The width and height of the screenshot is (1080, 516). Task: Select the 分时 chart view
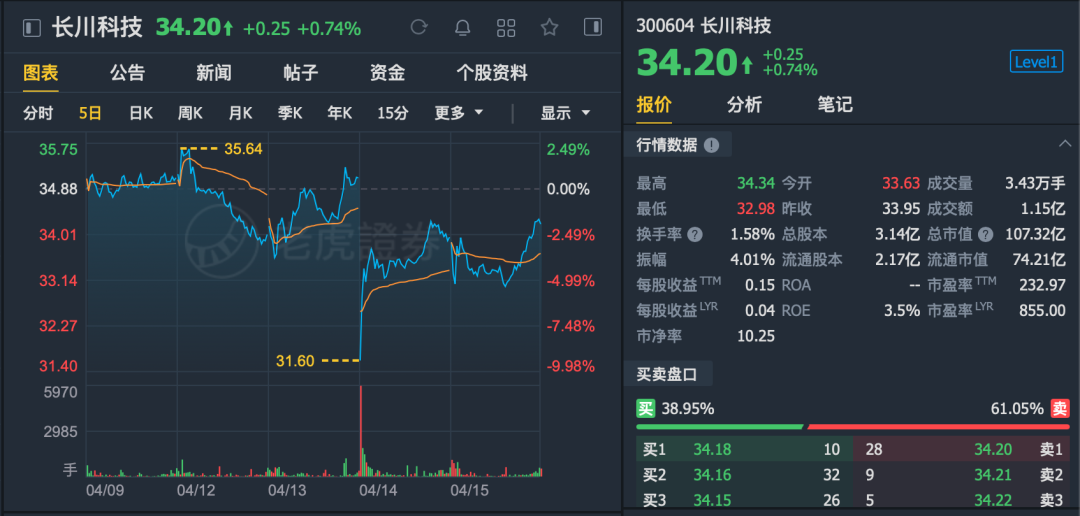[x=38, y=113]
